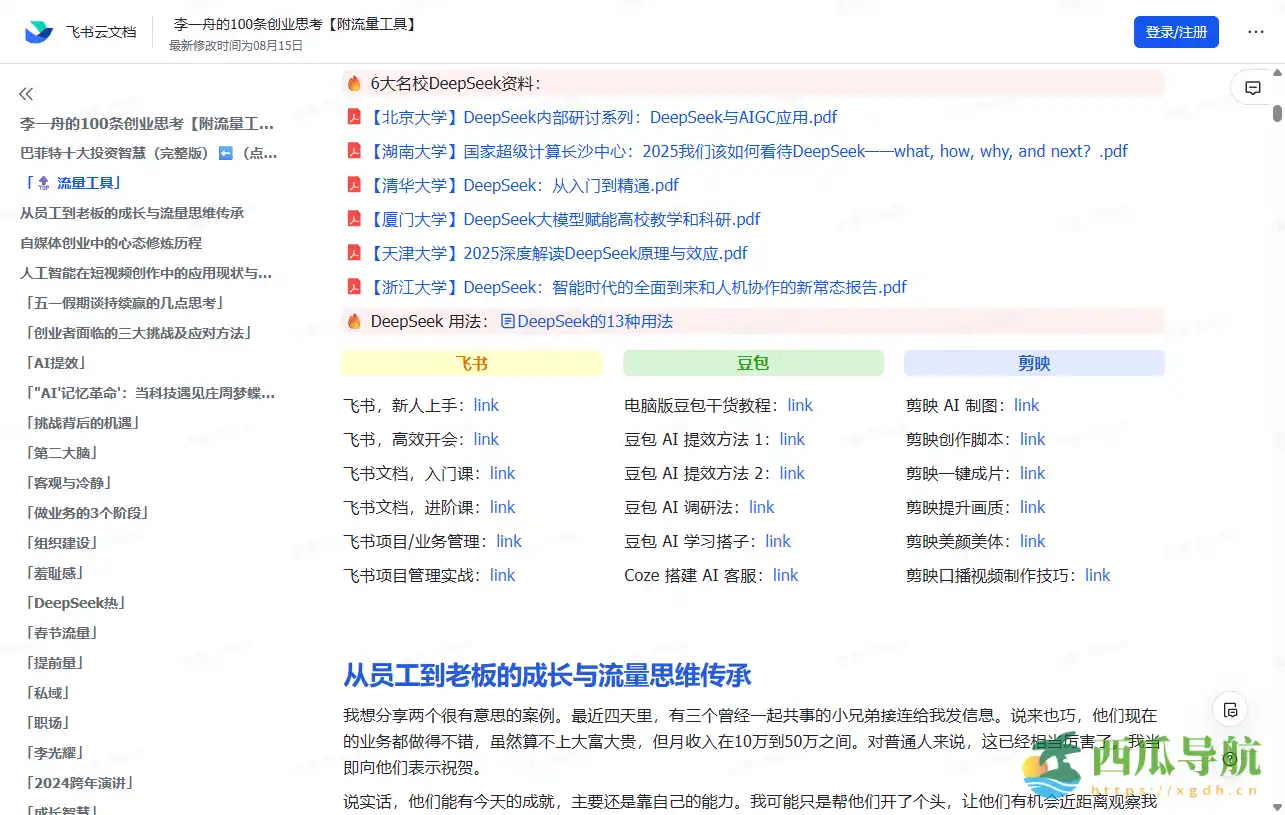
Task: Click the Feishu Docs bird logo
Action: tap(39, 32)
